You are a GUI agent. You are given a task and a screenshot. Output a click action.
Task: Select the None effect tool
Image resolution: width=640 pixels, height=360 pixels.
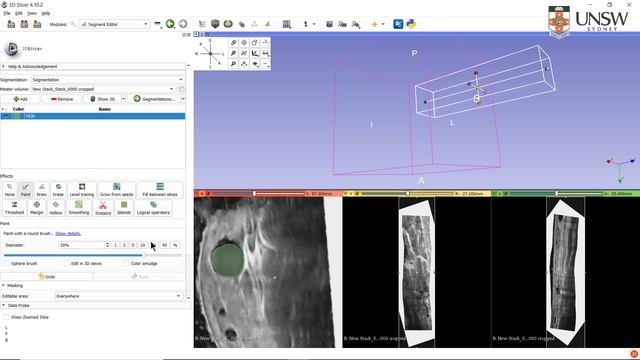pyautogui.click(x=9, y=190)
